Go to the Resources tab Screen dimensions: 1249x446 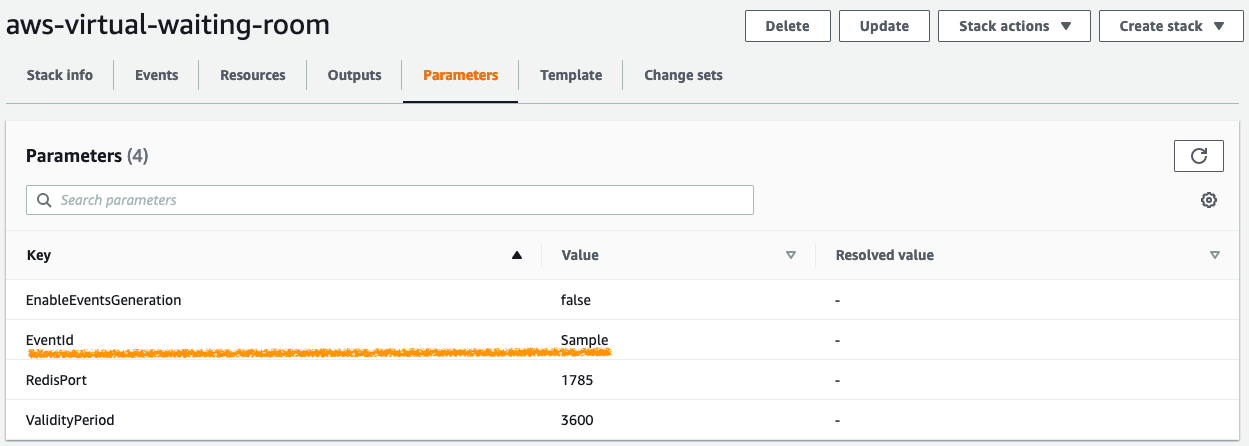(x=253, y=75)
